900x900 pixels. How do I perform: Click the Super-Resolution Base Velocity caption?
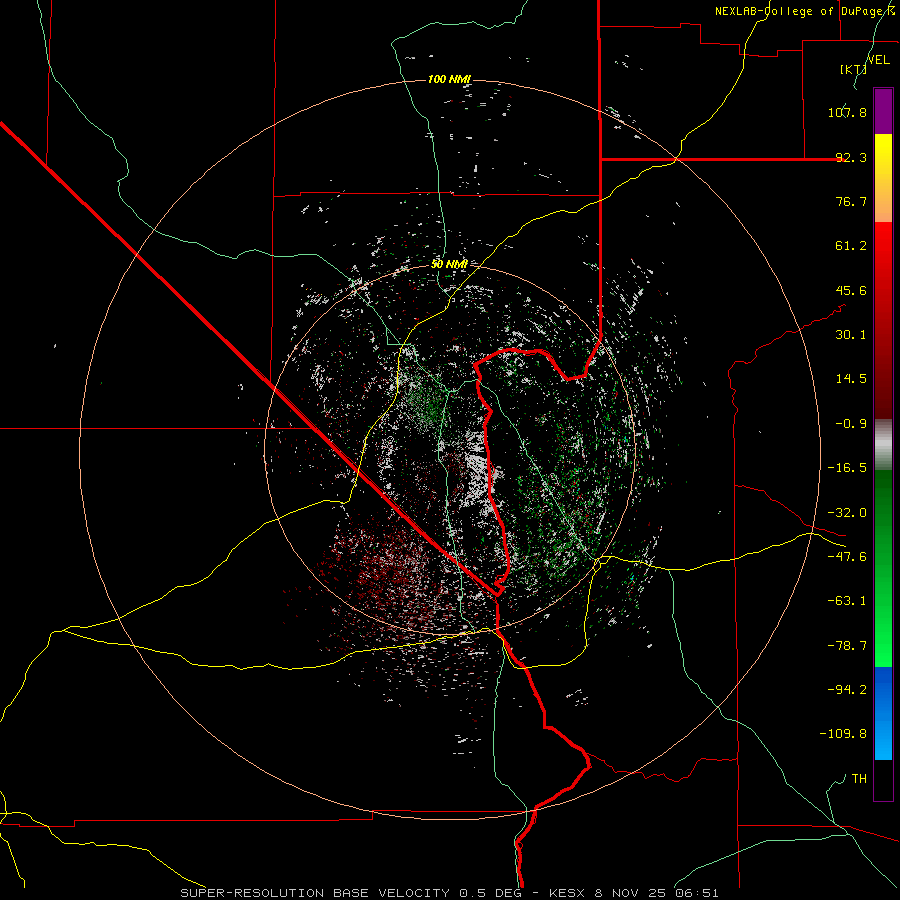point(449,893)
